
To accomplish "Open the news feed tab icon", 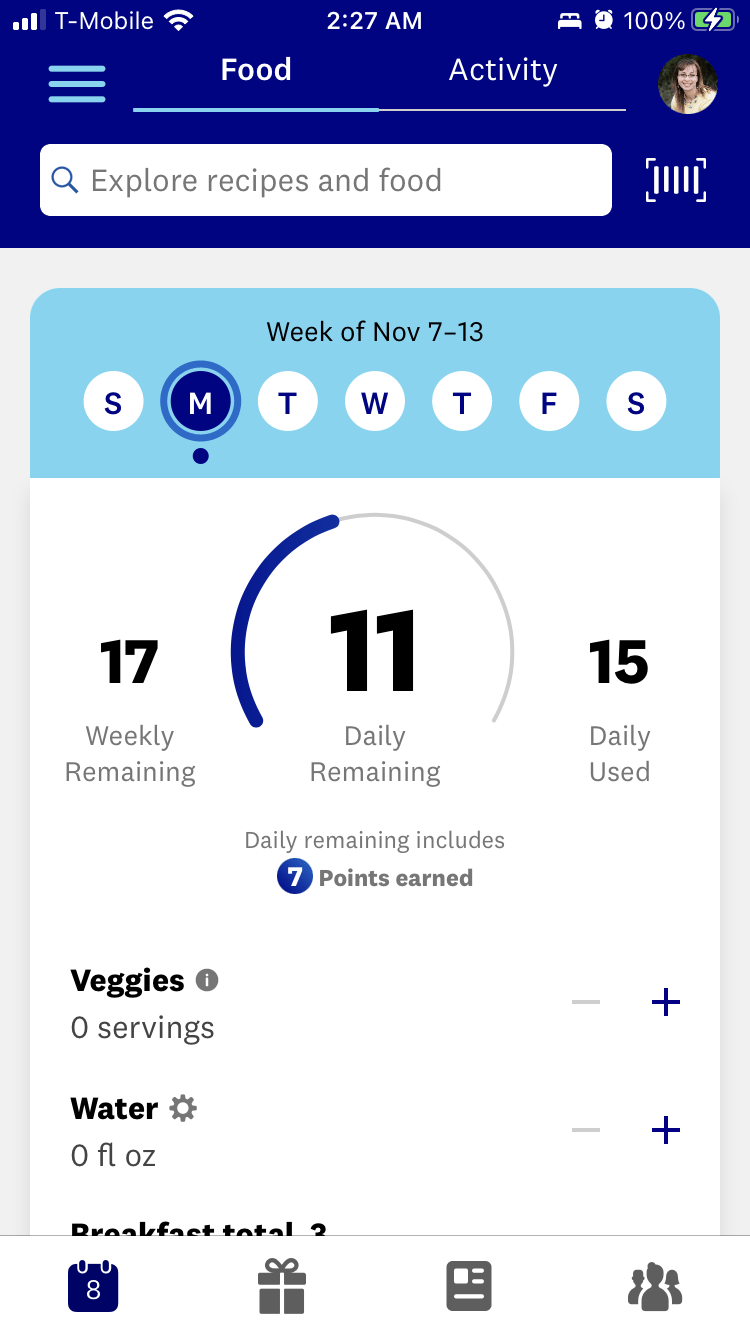I will click(x=468, y=1287).
